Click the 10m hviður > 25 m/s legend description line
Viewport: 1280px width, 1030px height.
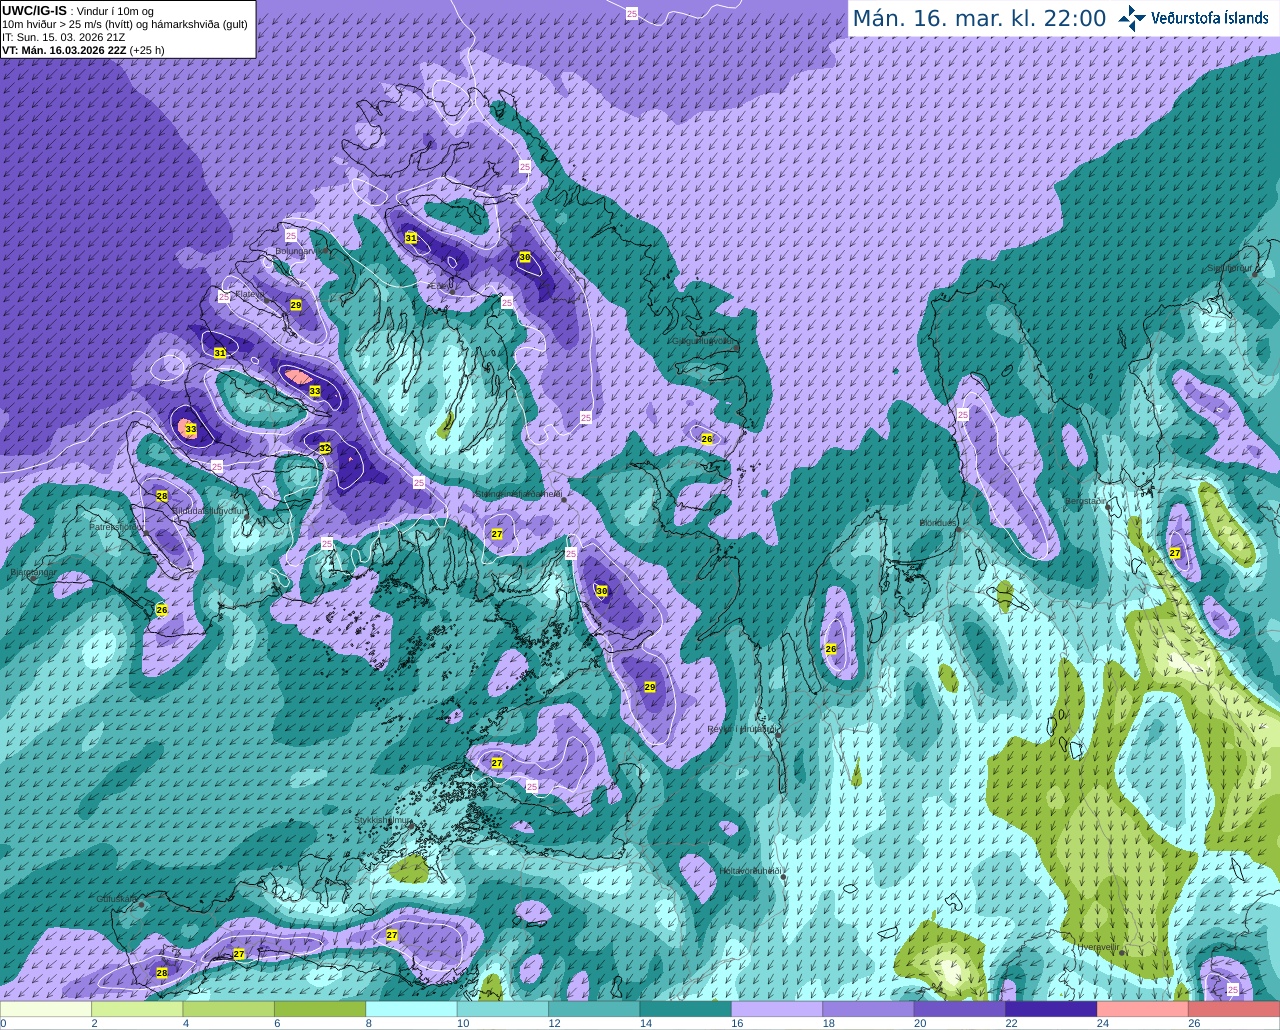coord(125,24)
